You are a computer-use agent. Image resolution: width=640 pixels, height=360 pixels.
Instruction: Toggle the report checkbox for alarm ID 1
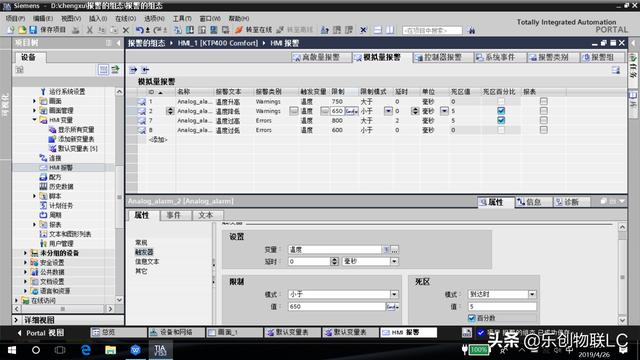(x=543, y=101)
